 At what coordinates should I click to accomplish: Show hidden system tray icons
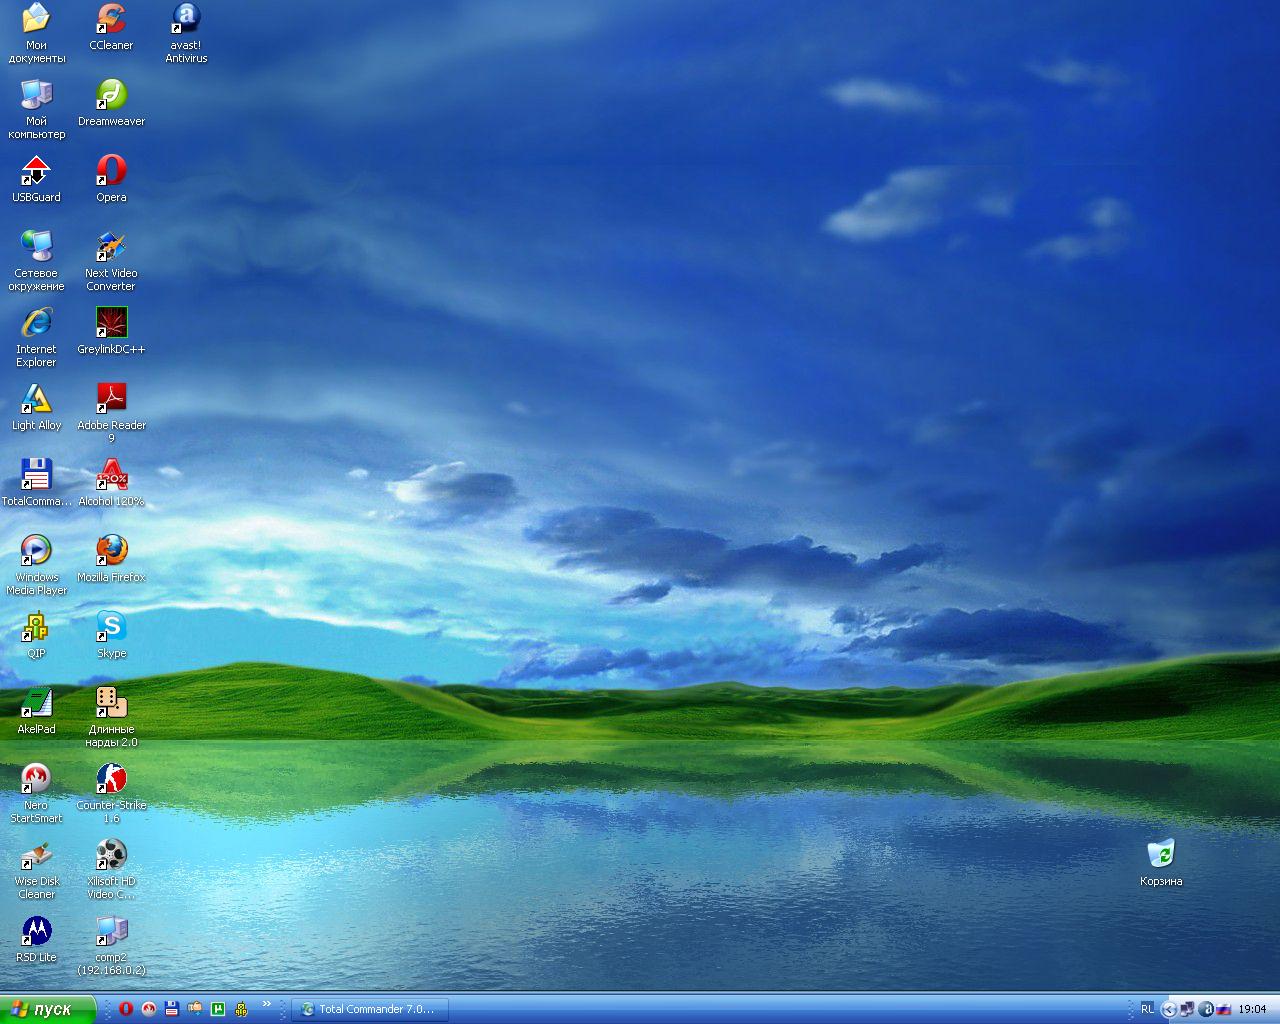1168,1009
